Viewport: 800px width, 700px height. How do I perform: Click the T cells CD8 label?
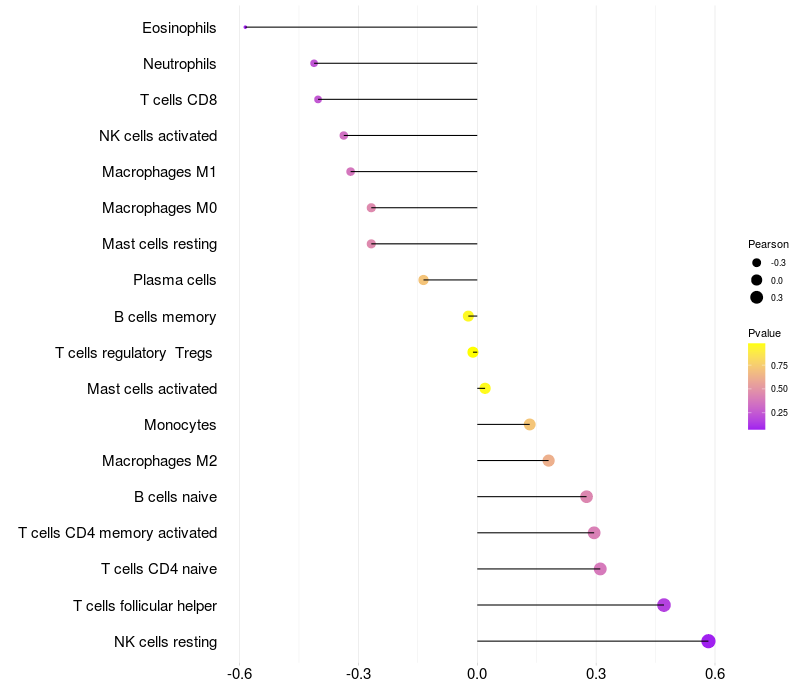pos(179,100)
